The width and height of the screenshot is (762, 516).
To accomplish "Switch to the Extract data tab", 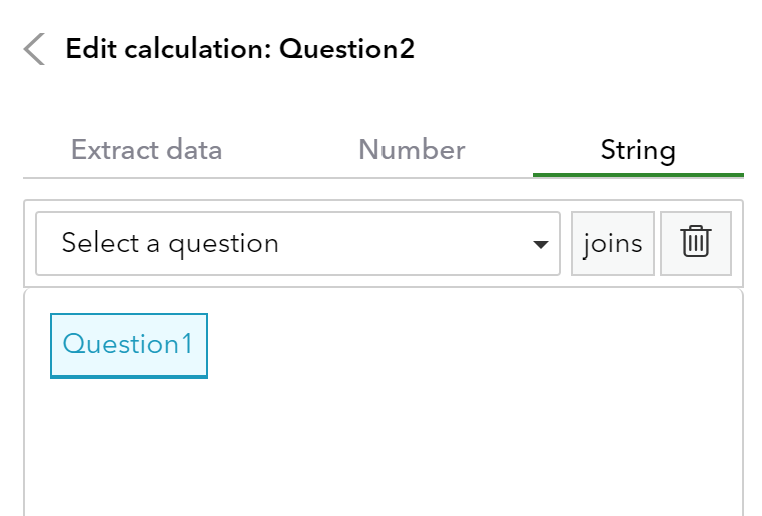I will click(147, 151).
